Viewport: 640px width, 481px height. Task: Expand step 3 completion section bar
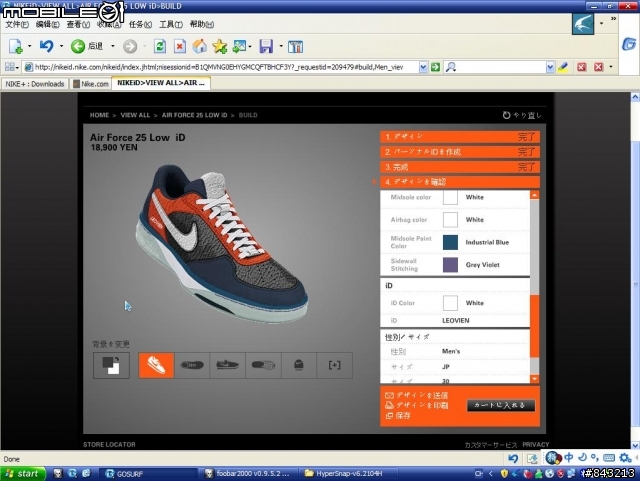coord(460,167)
